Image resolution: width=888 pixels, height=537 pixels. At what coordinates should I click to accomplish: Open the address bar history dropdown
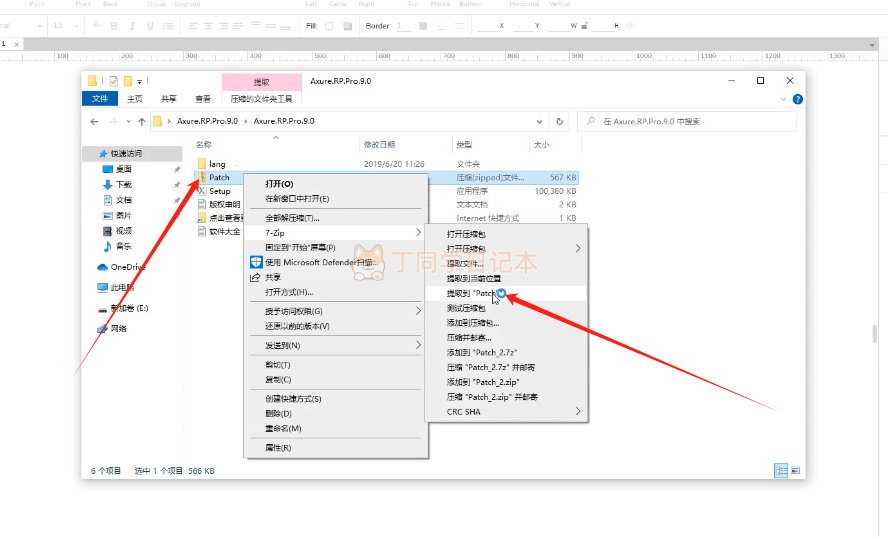pos(540,121)
